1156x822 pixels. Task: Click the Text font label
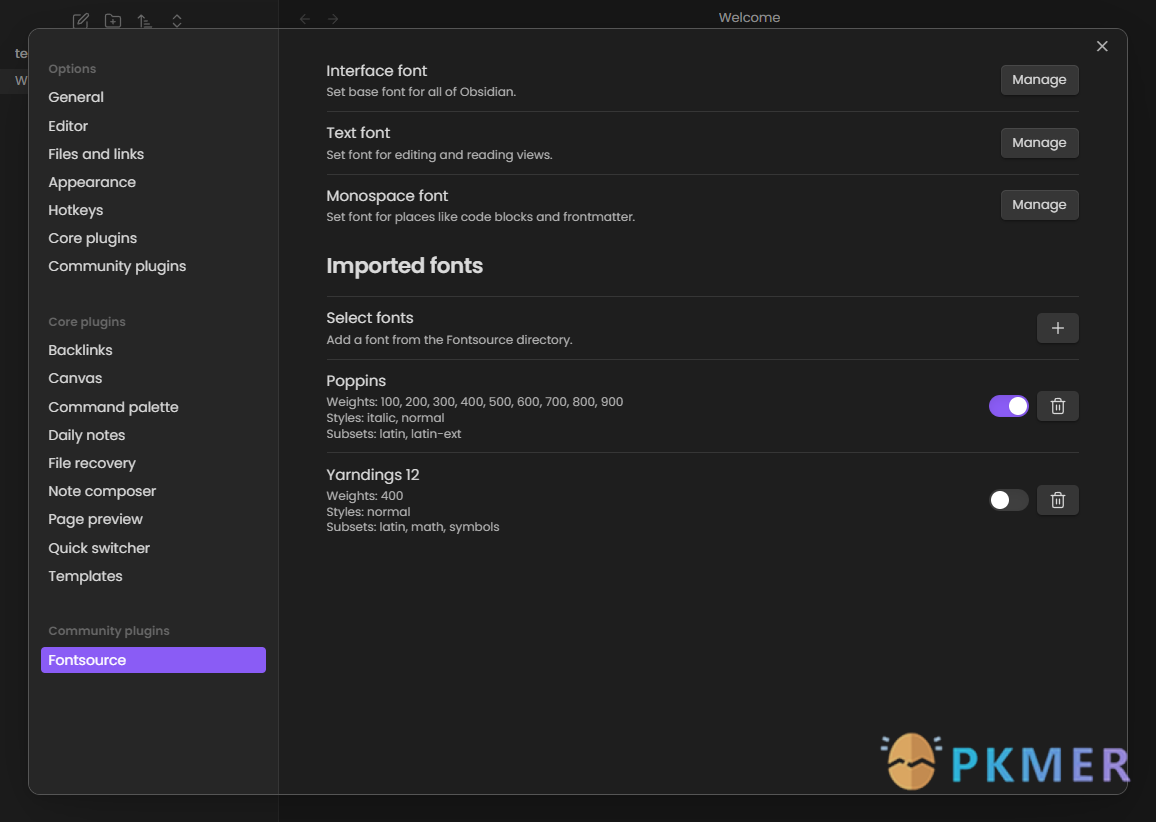click(358, 133)
